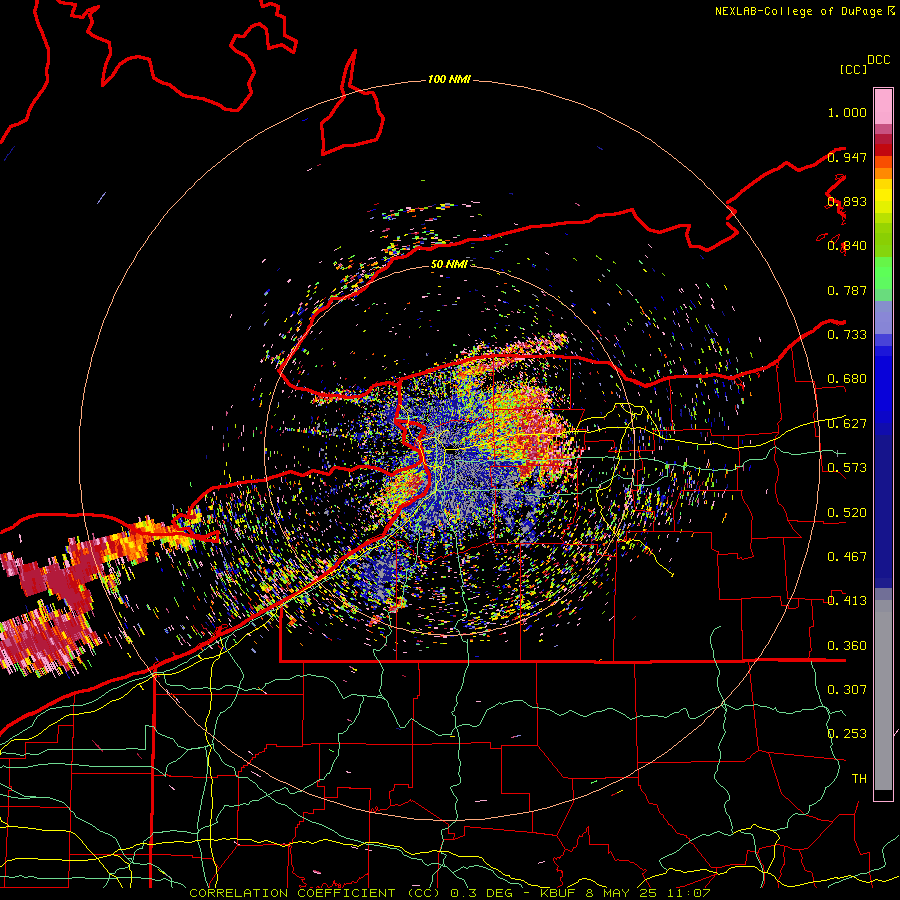This screenshot has width=900, height=900.
Task: Click the 0.947 scale value
Action: pos(847,157)
